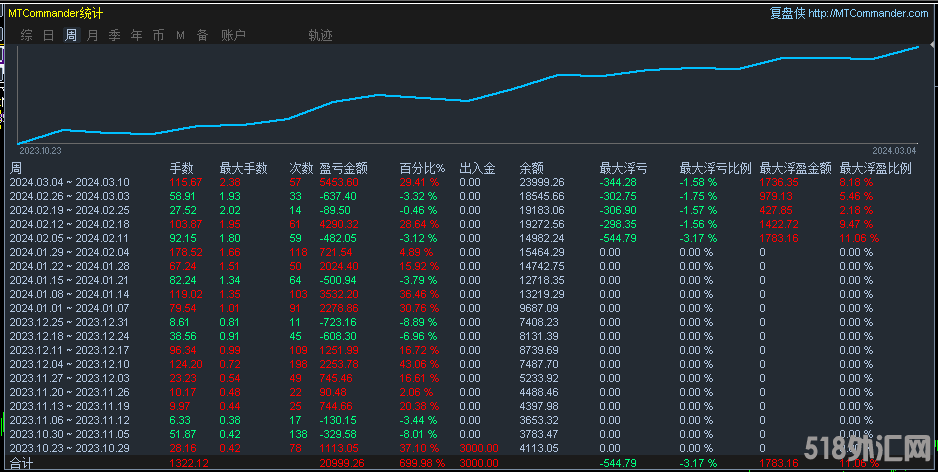Open the http://MTCommander.com link
Image resolution: width=938 pixels, height=472 pixels.
pos(868,13)
